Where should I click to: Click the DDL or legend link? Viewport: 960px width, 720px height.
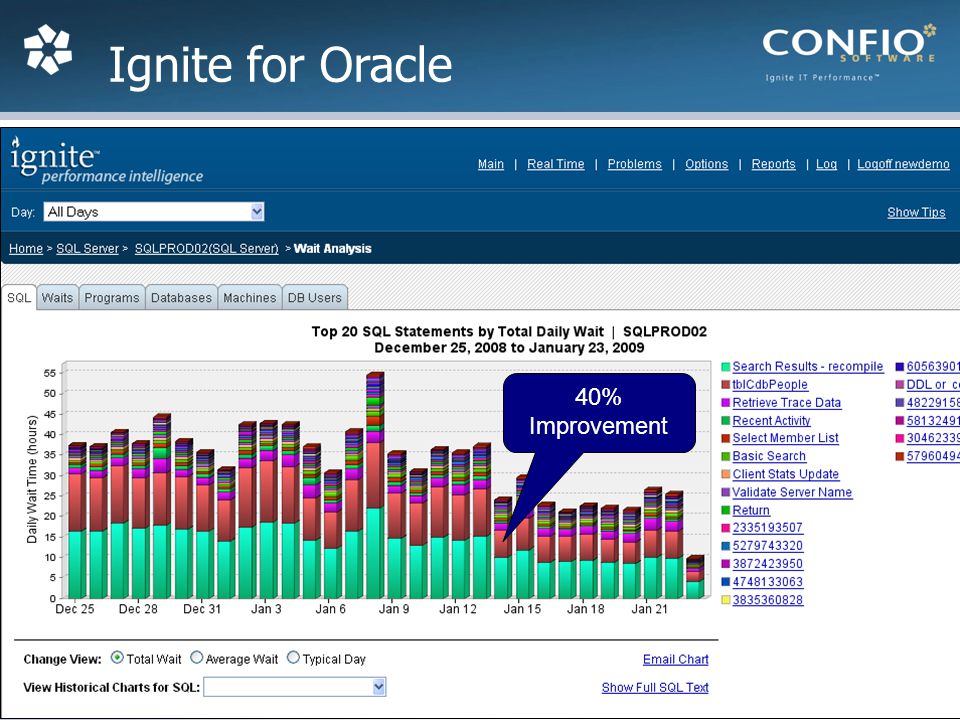click(x=932, y=384)
